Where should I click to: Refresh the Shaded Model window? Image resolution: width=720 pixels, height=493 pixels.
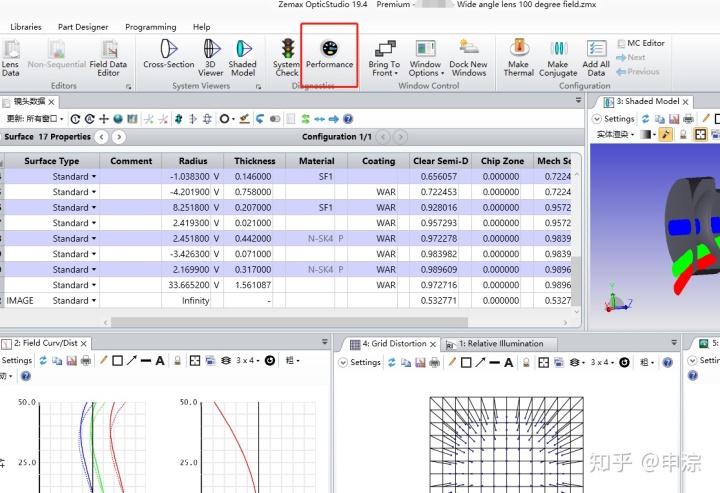[646, 119]
